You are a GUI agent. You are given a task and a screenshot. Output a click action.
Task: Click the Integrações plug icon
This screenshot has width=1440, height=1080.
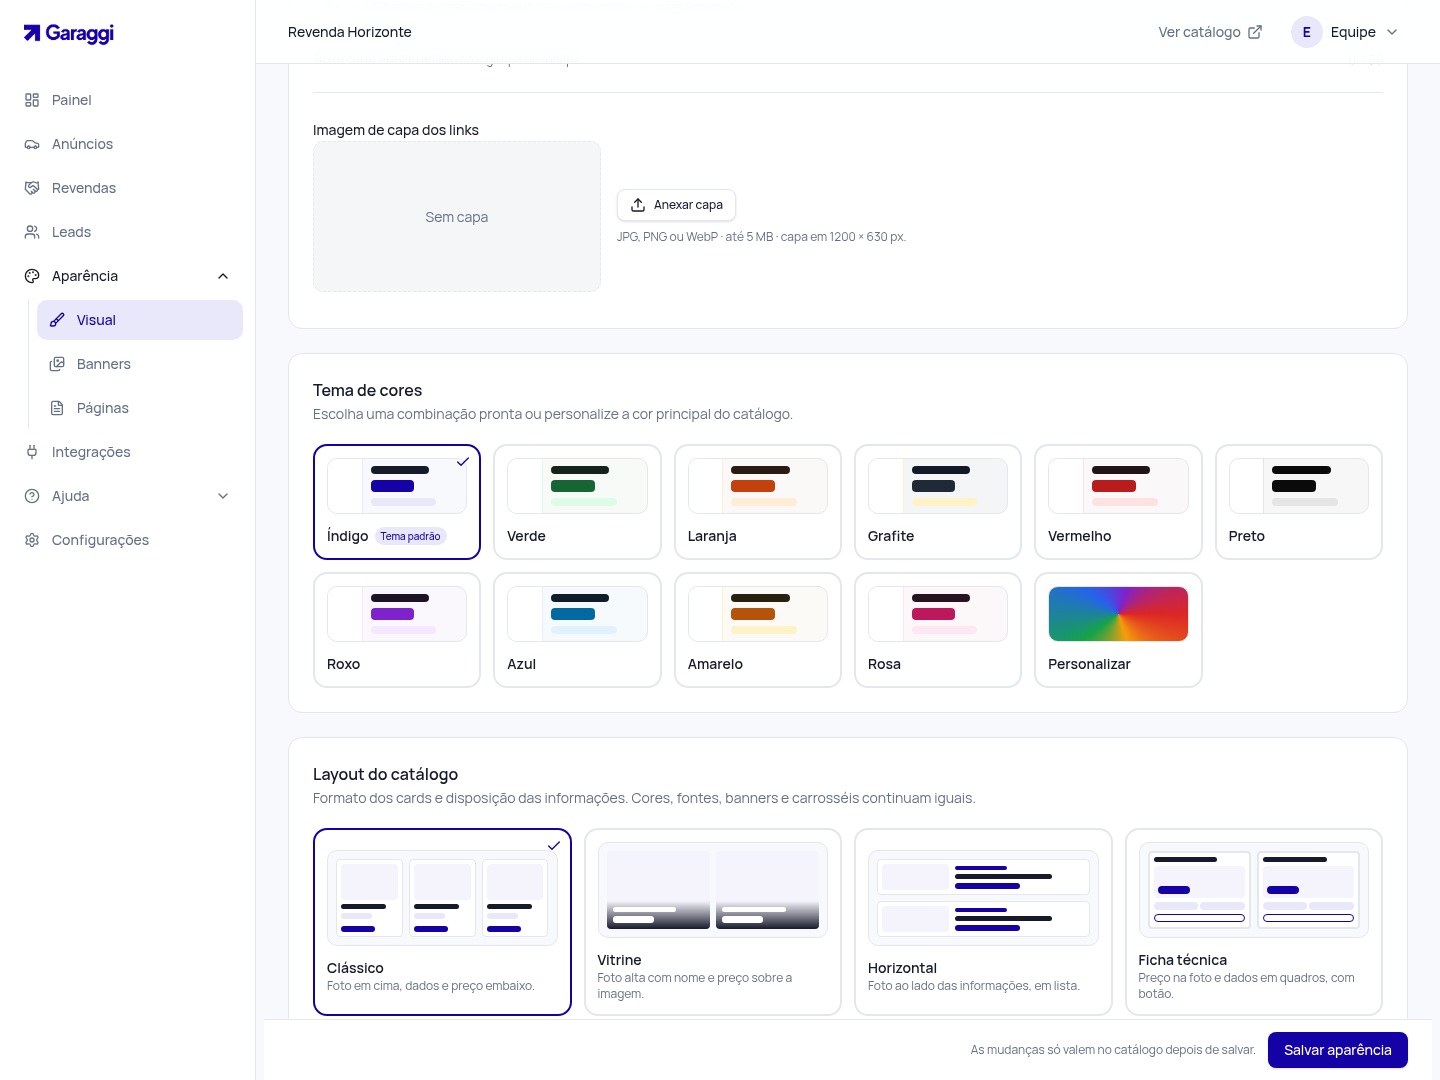[x=32, y=452]
